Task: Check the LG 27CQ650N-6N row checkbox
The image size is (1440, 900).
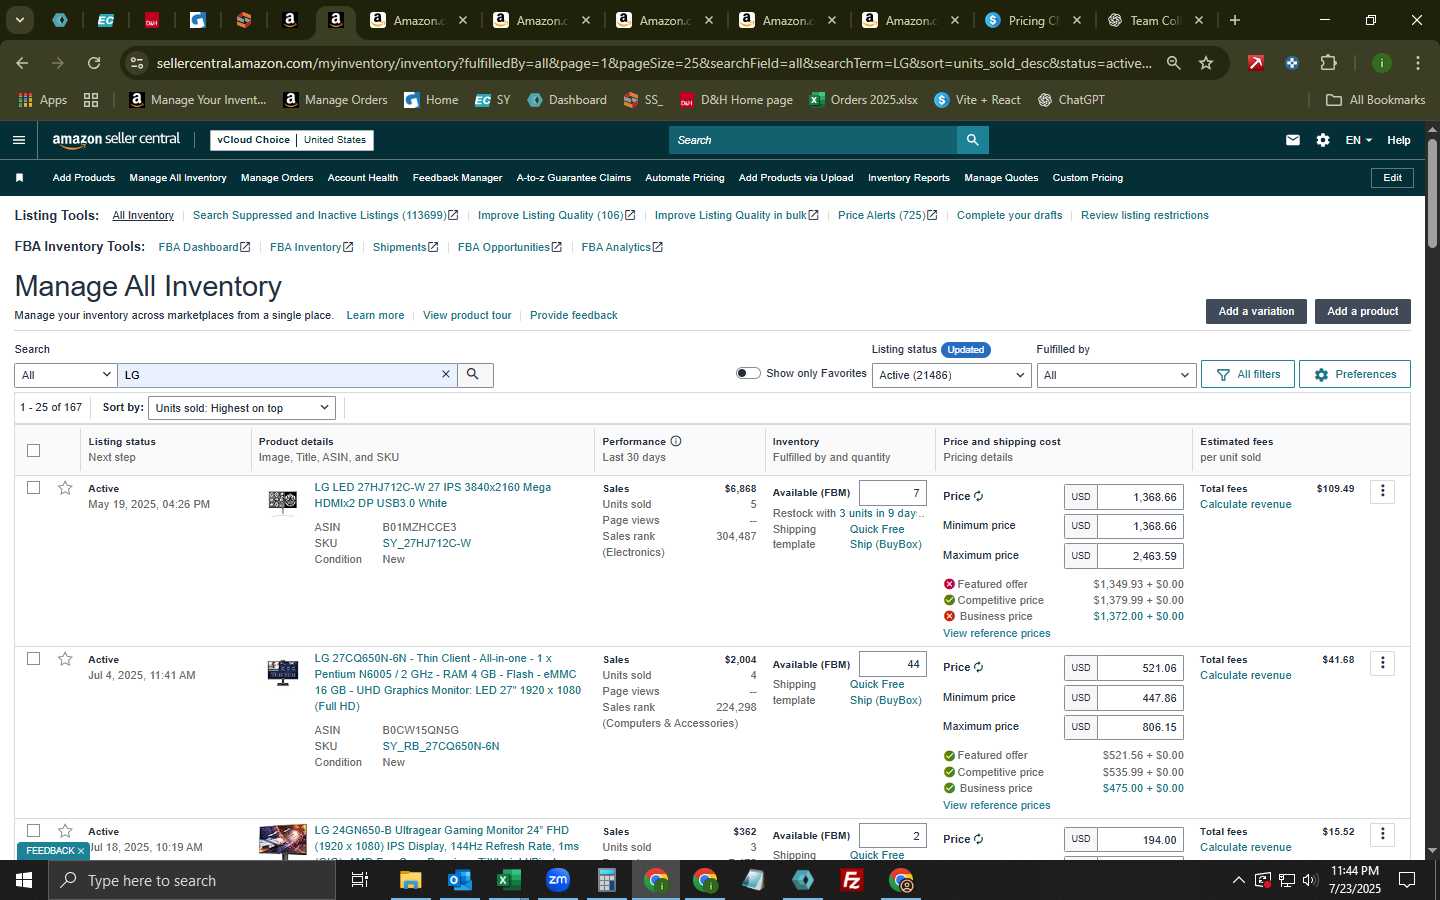Action: [33, 659]
